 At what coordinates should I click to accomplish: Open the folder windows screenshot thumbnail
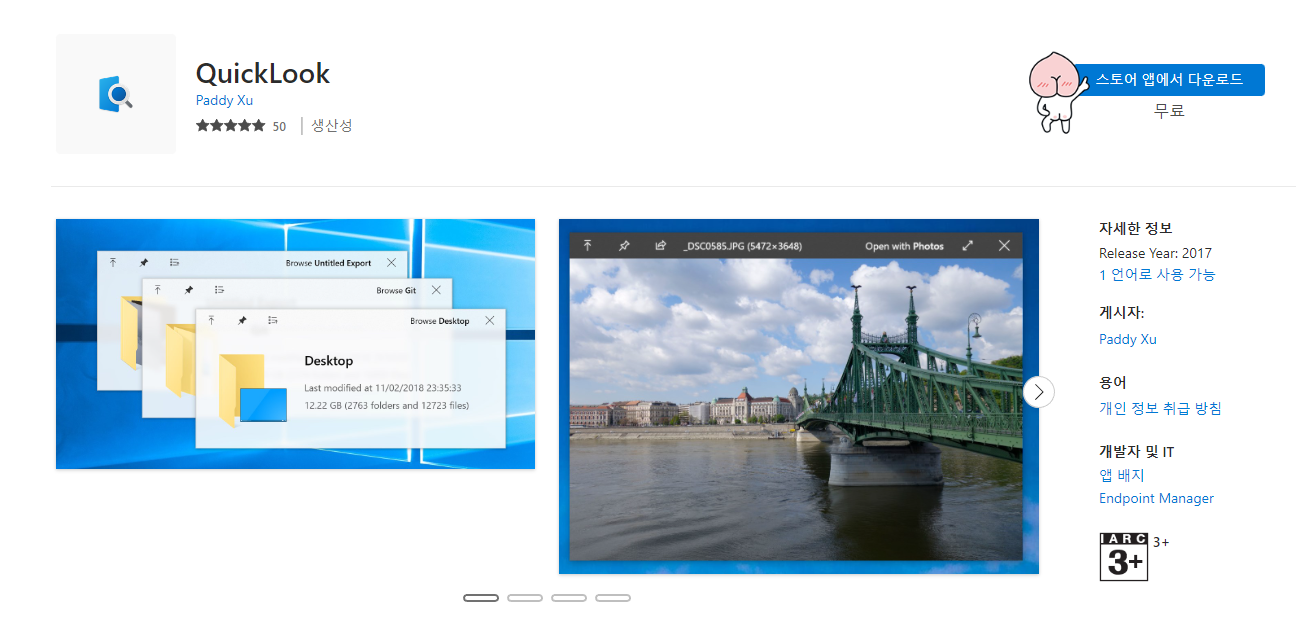tap(295, 344)
